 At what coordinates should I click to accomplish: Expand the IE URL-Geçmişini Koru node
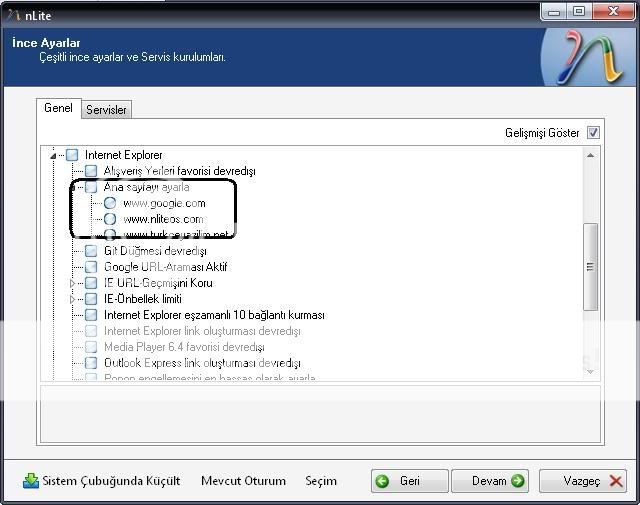(73, 283)
